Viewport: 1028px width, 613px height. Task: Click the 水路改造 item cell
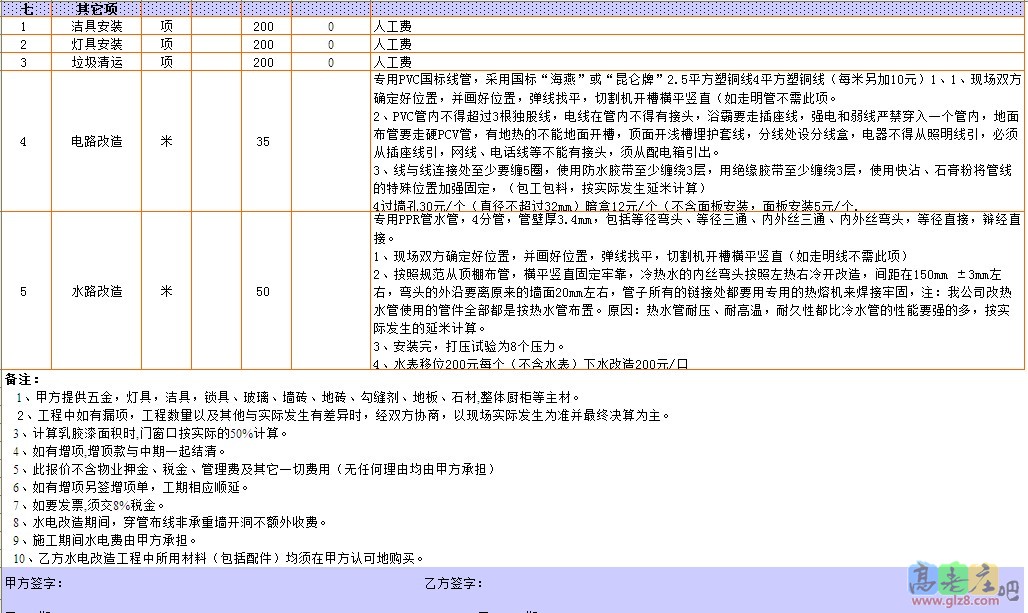[x=98, y=291]
